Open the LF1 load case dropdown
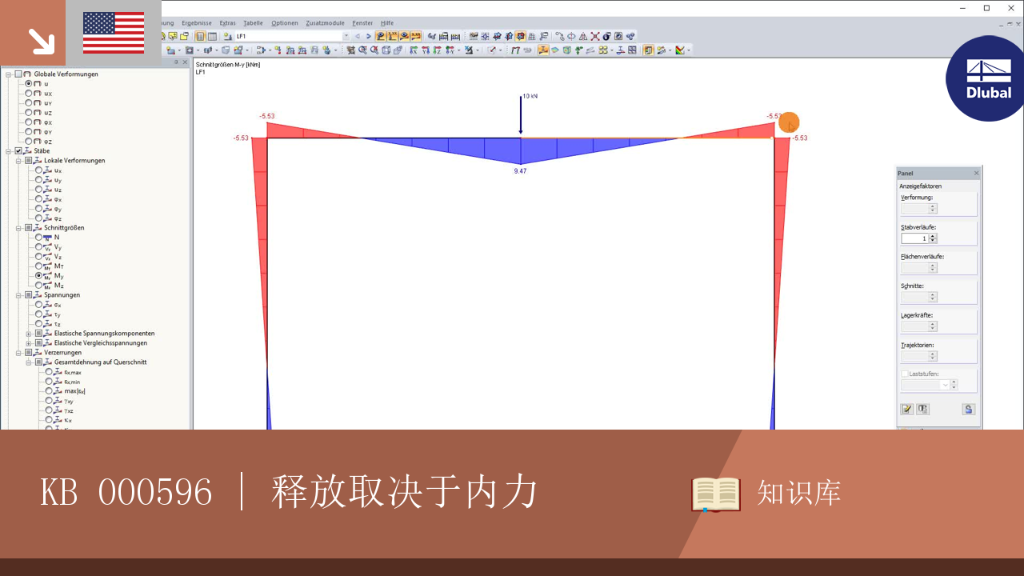The width and height of the screenshot is (1024, 576). 346,37
